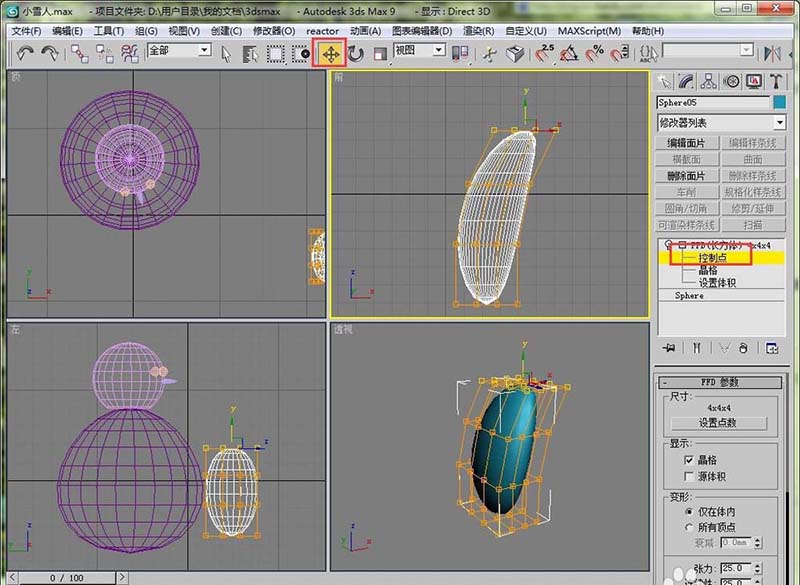Select the 仅在体内 radio button
This screenshot has height=585, width=800.
[x=689, y=512]
